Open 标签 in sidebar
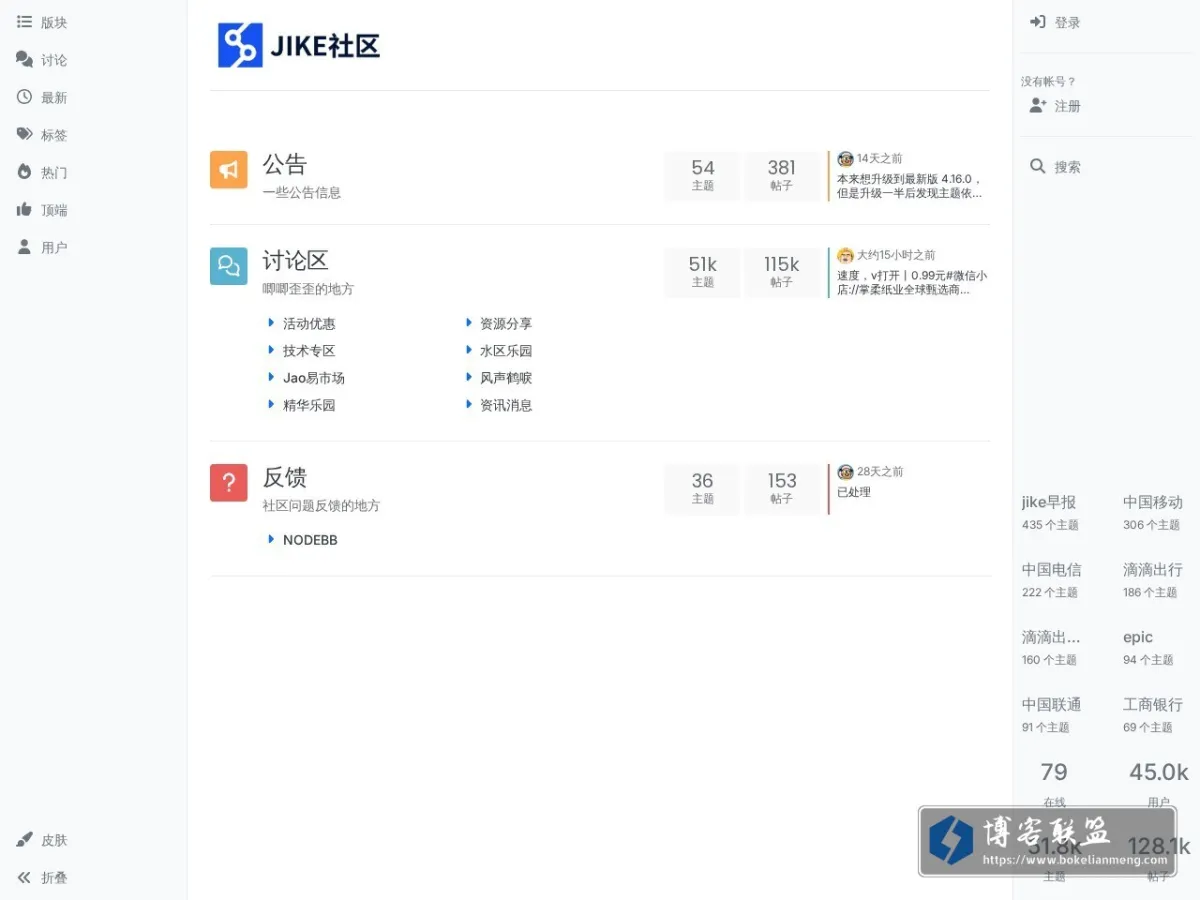Viewport: 1200px width, 900px height. tap(54, 135)
